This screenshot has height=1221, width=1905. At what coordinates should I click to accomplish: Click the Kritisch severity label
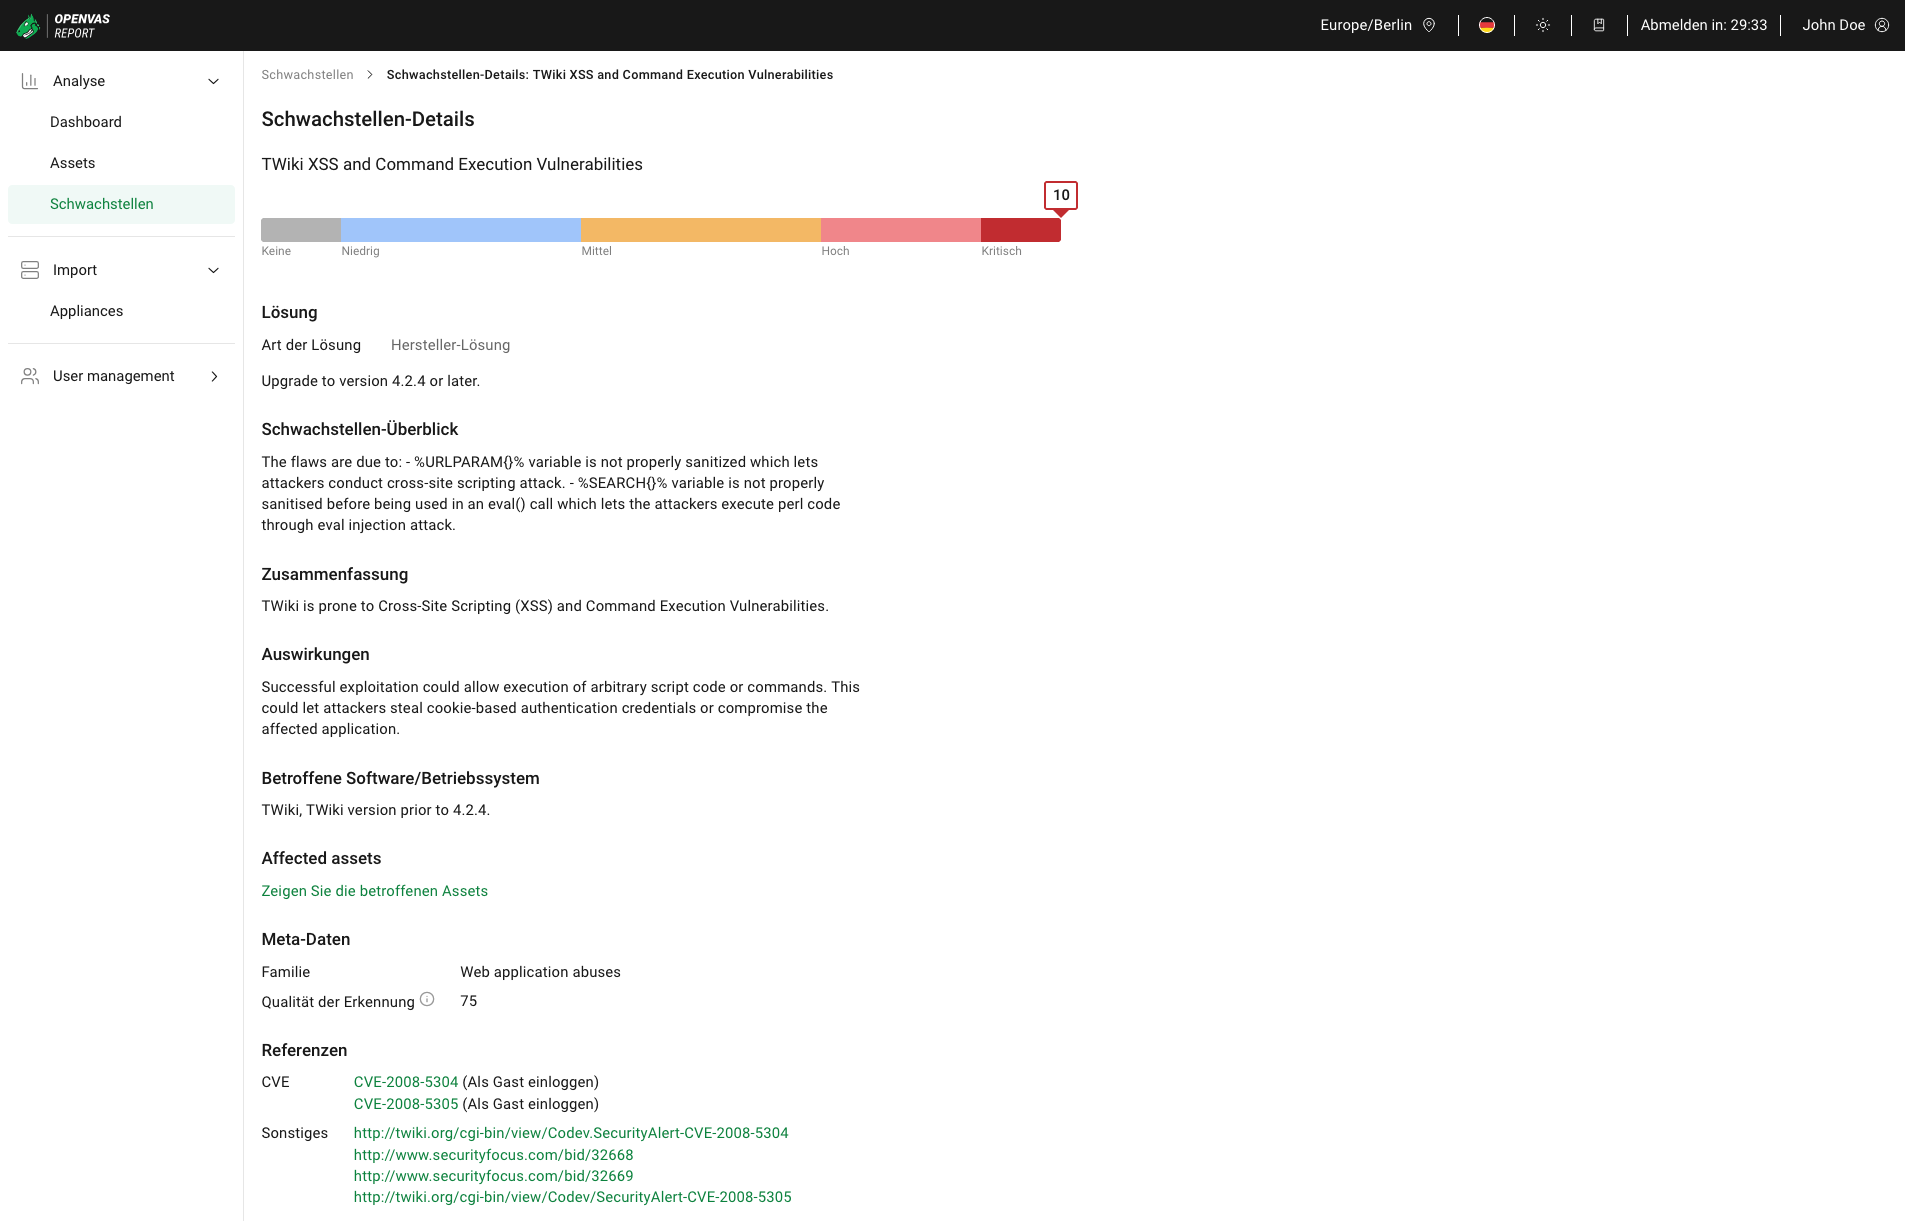[x=1001, y=251]
